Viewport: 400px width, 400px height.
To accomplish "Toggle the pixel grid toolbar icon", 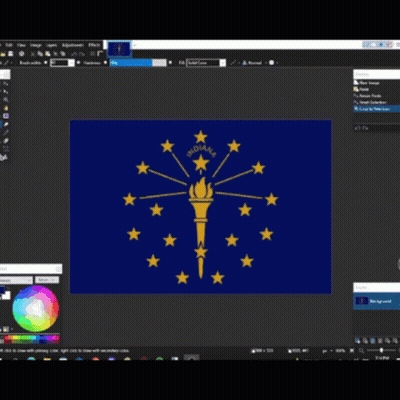I will tap(92, 54).
